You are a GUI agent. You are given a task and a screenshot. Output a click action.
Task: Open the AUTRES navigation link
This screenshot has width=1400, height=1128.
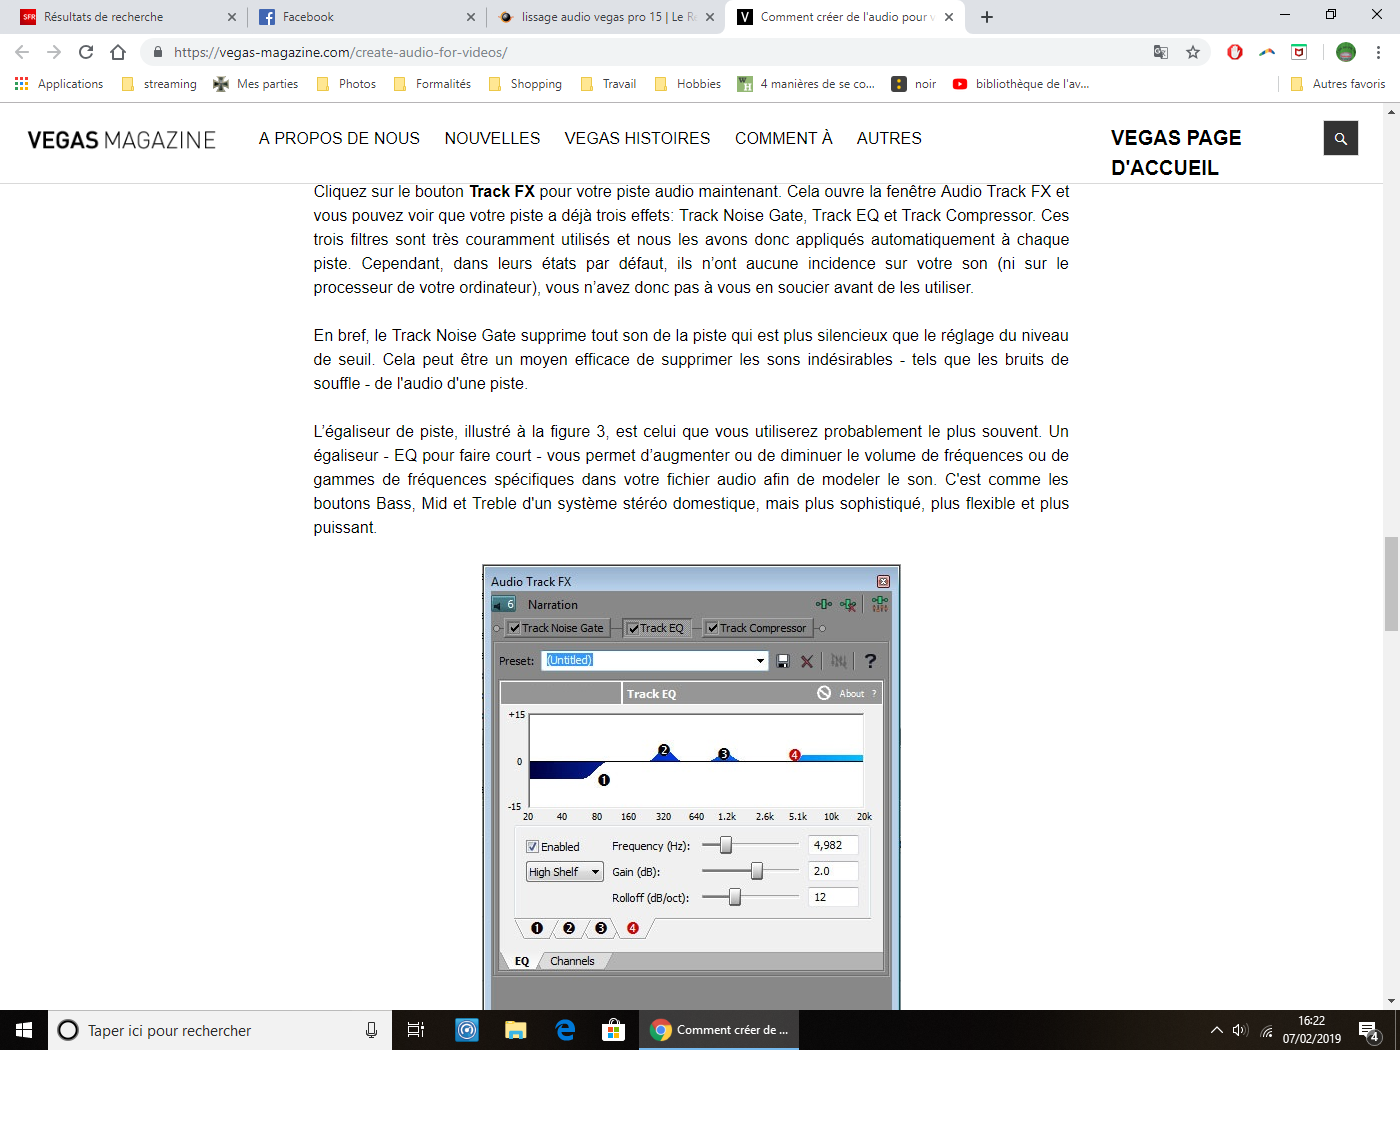[889, 139]
